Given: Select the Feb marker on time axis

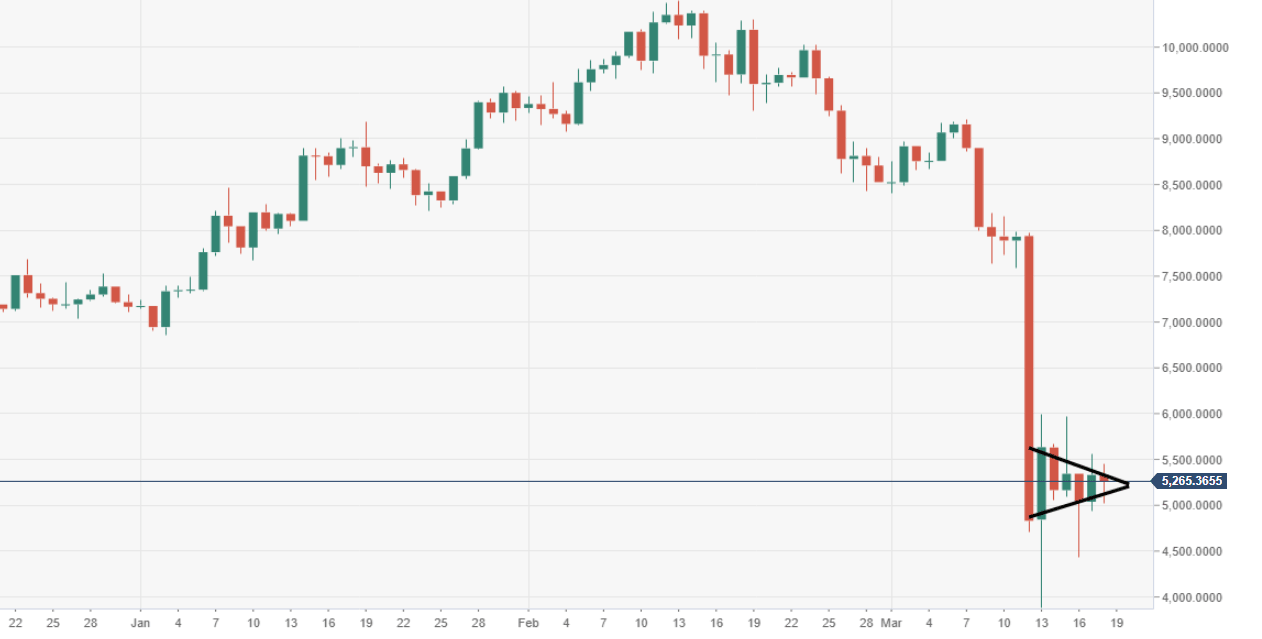Looking at the screenshot, I should coord(529,622).
